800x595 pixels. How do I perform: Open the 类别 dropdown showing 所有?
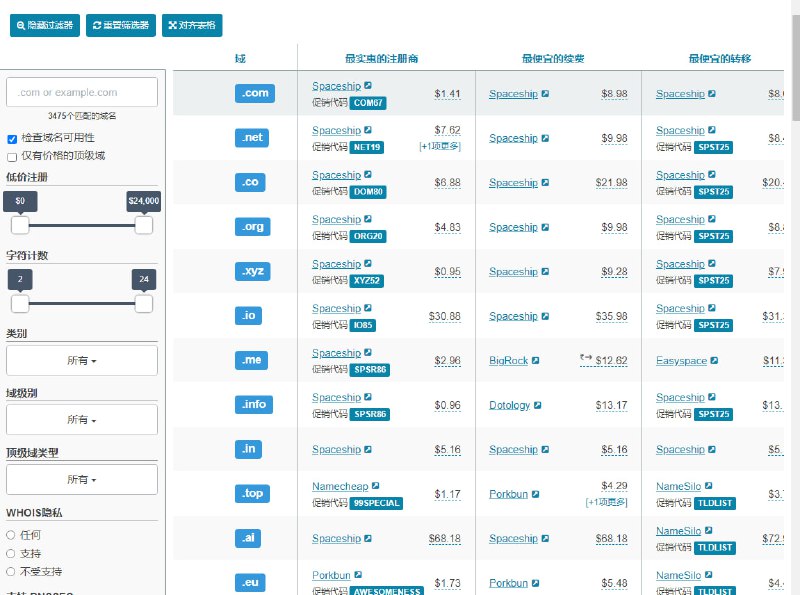click(81, 359)
